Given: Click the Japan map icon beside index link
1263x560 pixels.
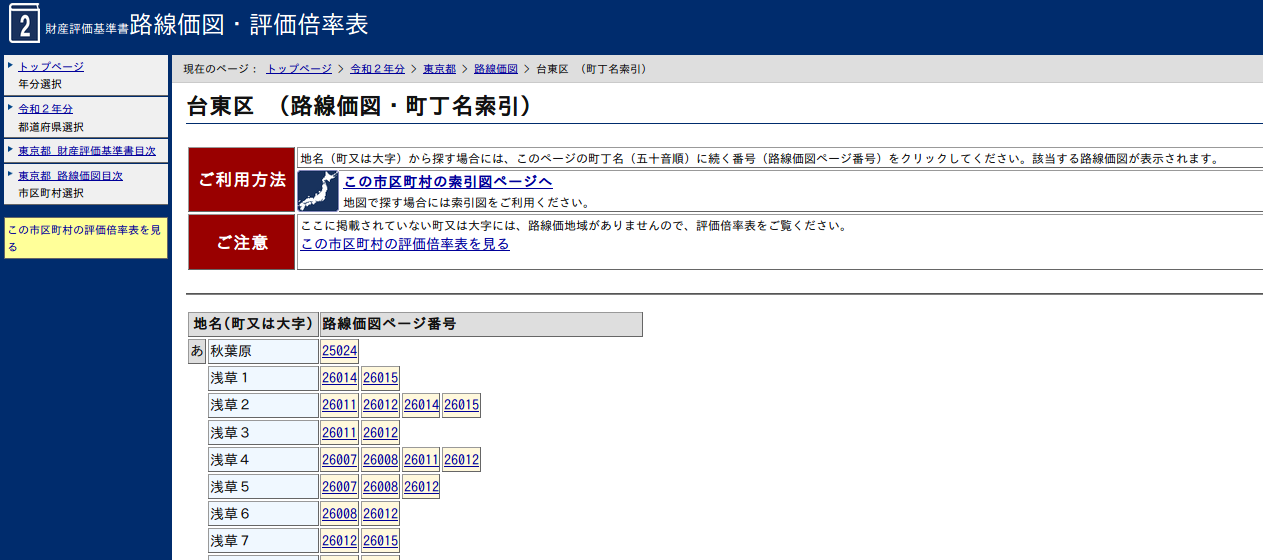Looking at the screenshot, I should click(x=319, y=190).
